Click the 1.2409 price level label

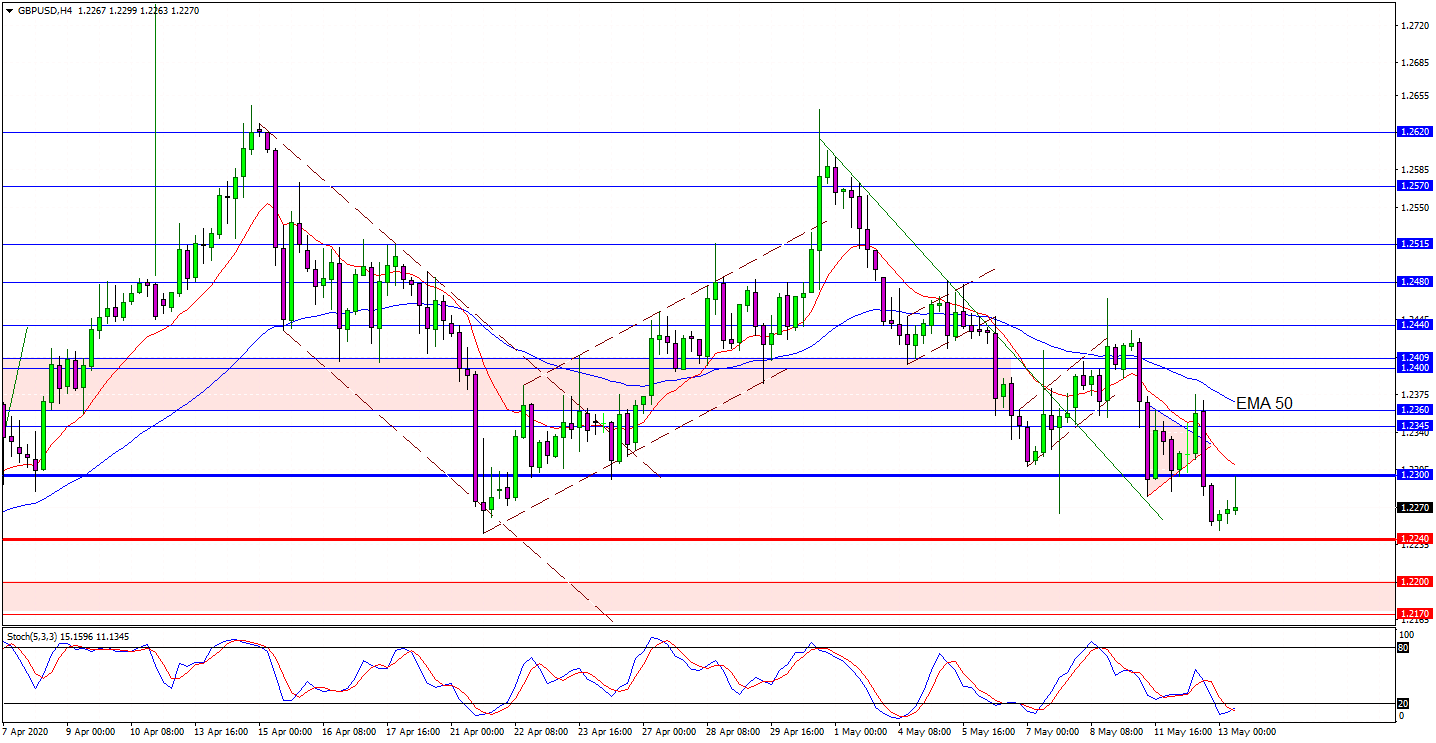click(1413, 357)
